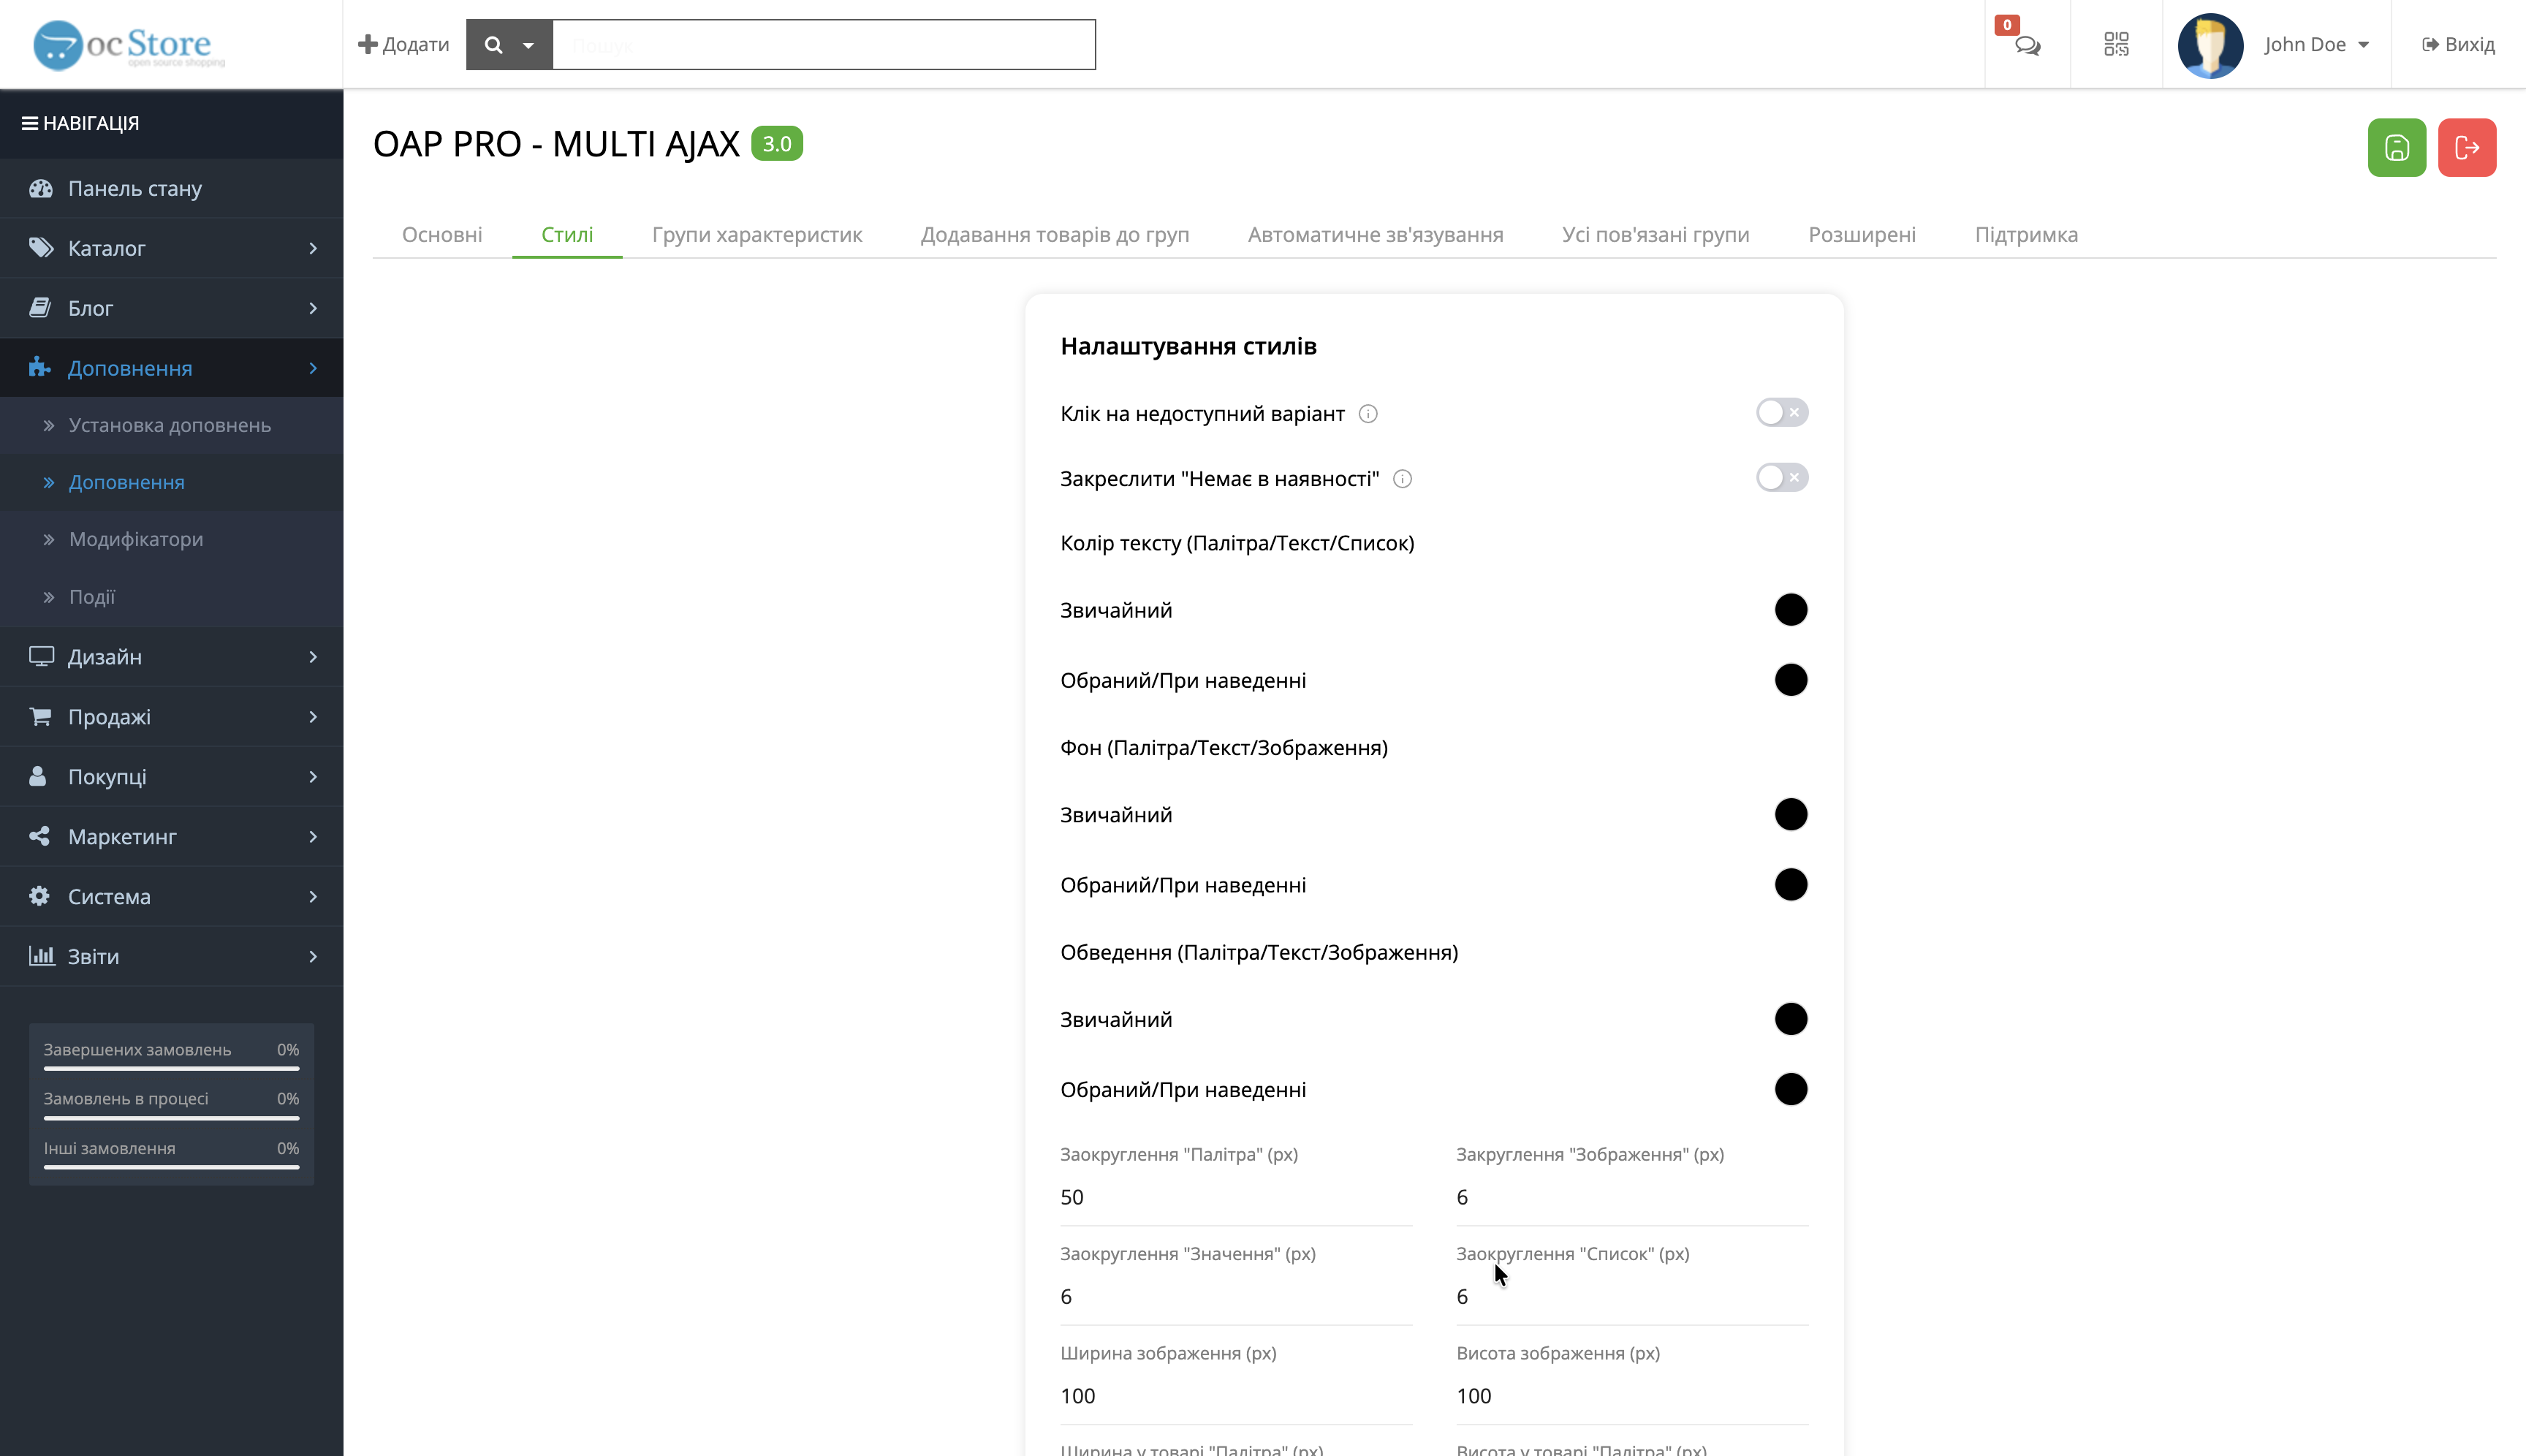The height and width of the screenshot is (1456, 2526).
Task: Expand the John Doe user menu
Action: click(2316, 45)
